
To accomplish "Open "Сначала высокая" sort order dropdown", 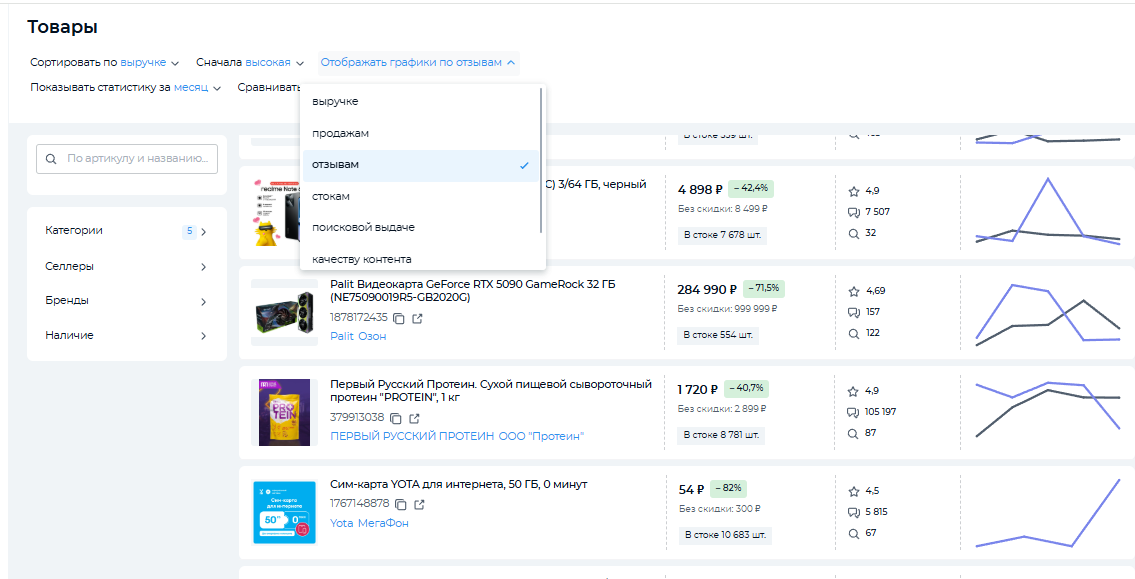I will (x=250, y=62).
